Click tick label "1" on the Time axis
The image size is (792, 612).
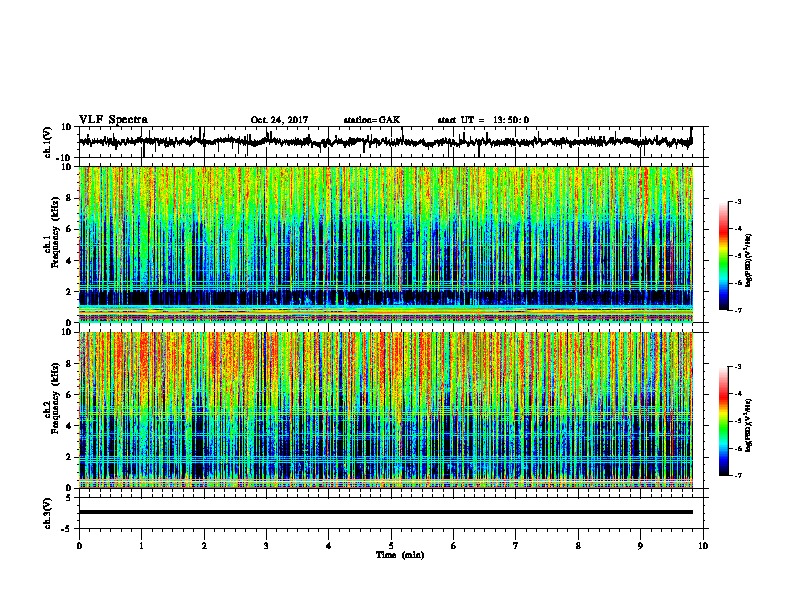coord(141,546)
